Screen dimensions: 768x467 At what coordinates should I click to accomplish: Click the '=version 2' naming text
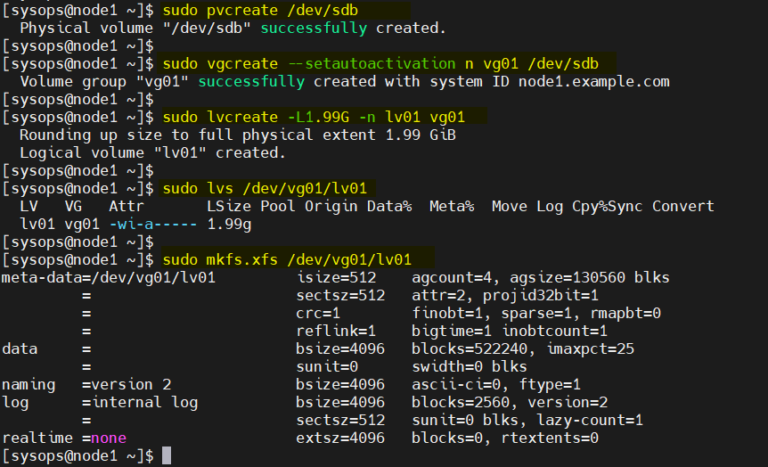click(126, 385)
